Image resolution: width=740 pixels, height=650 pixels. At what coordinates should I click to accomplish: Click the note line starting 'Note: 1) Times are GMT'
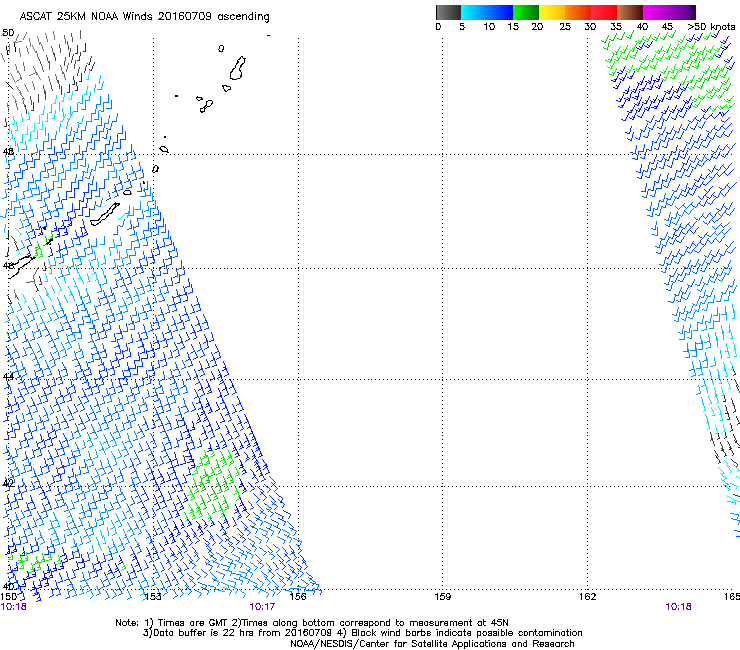coord(311,623)
